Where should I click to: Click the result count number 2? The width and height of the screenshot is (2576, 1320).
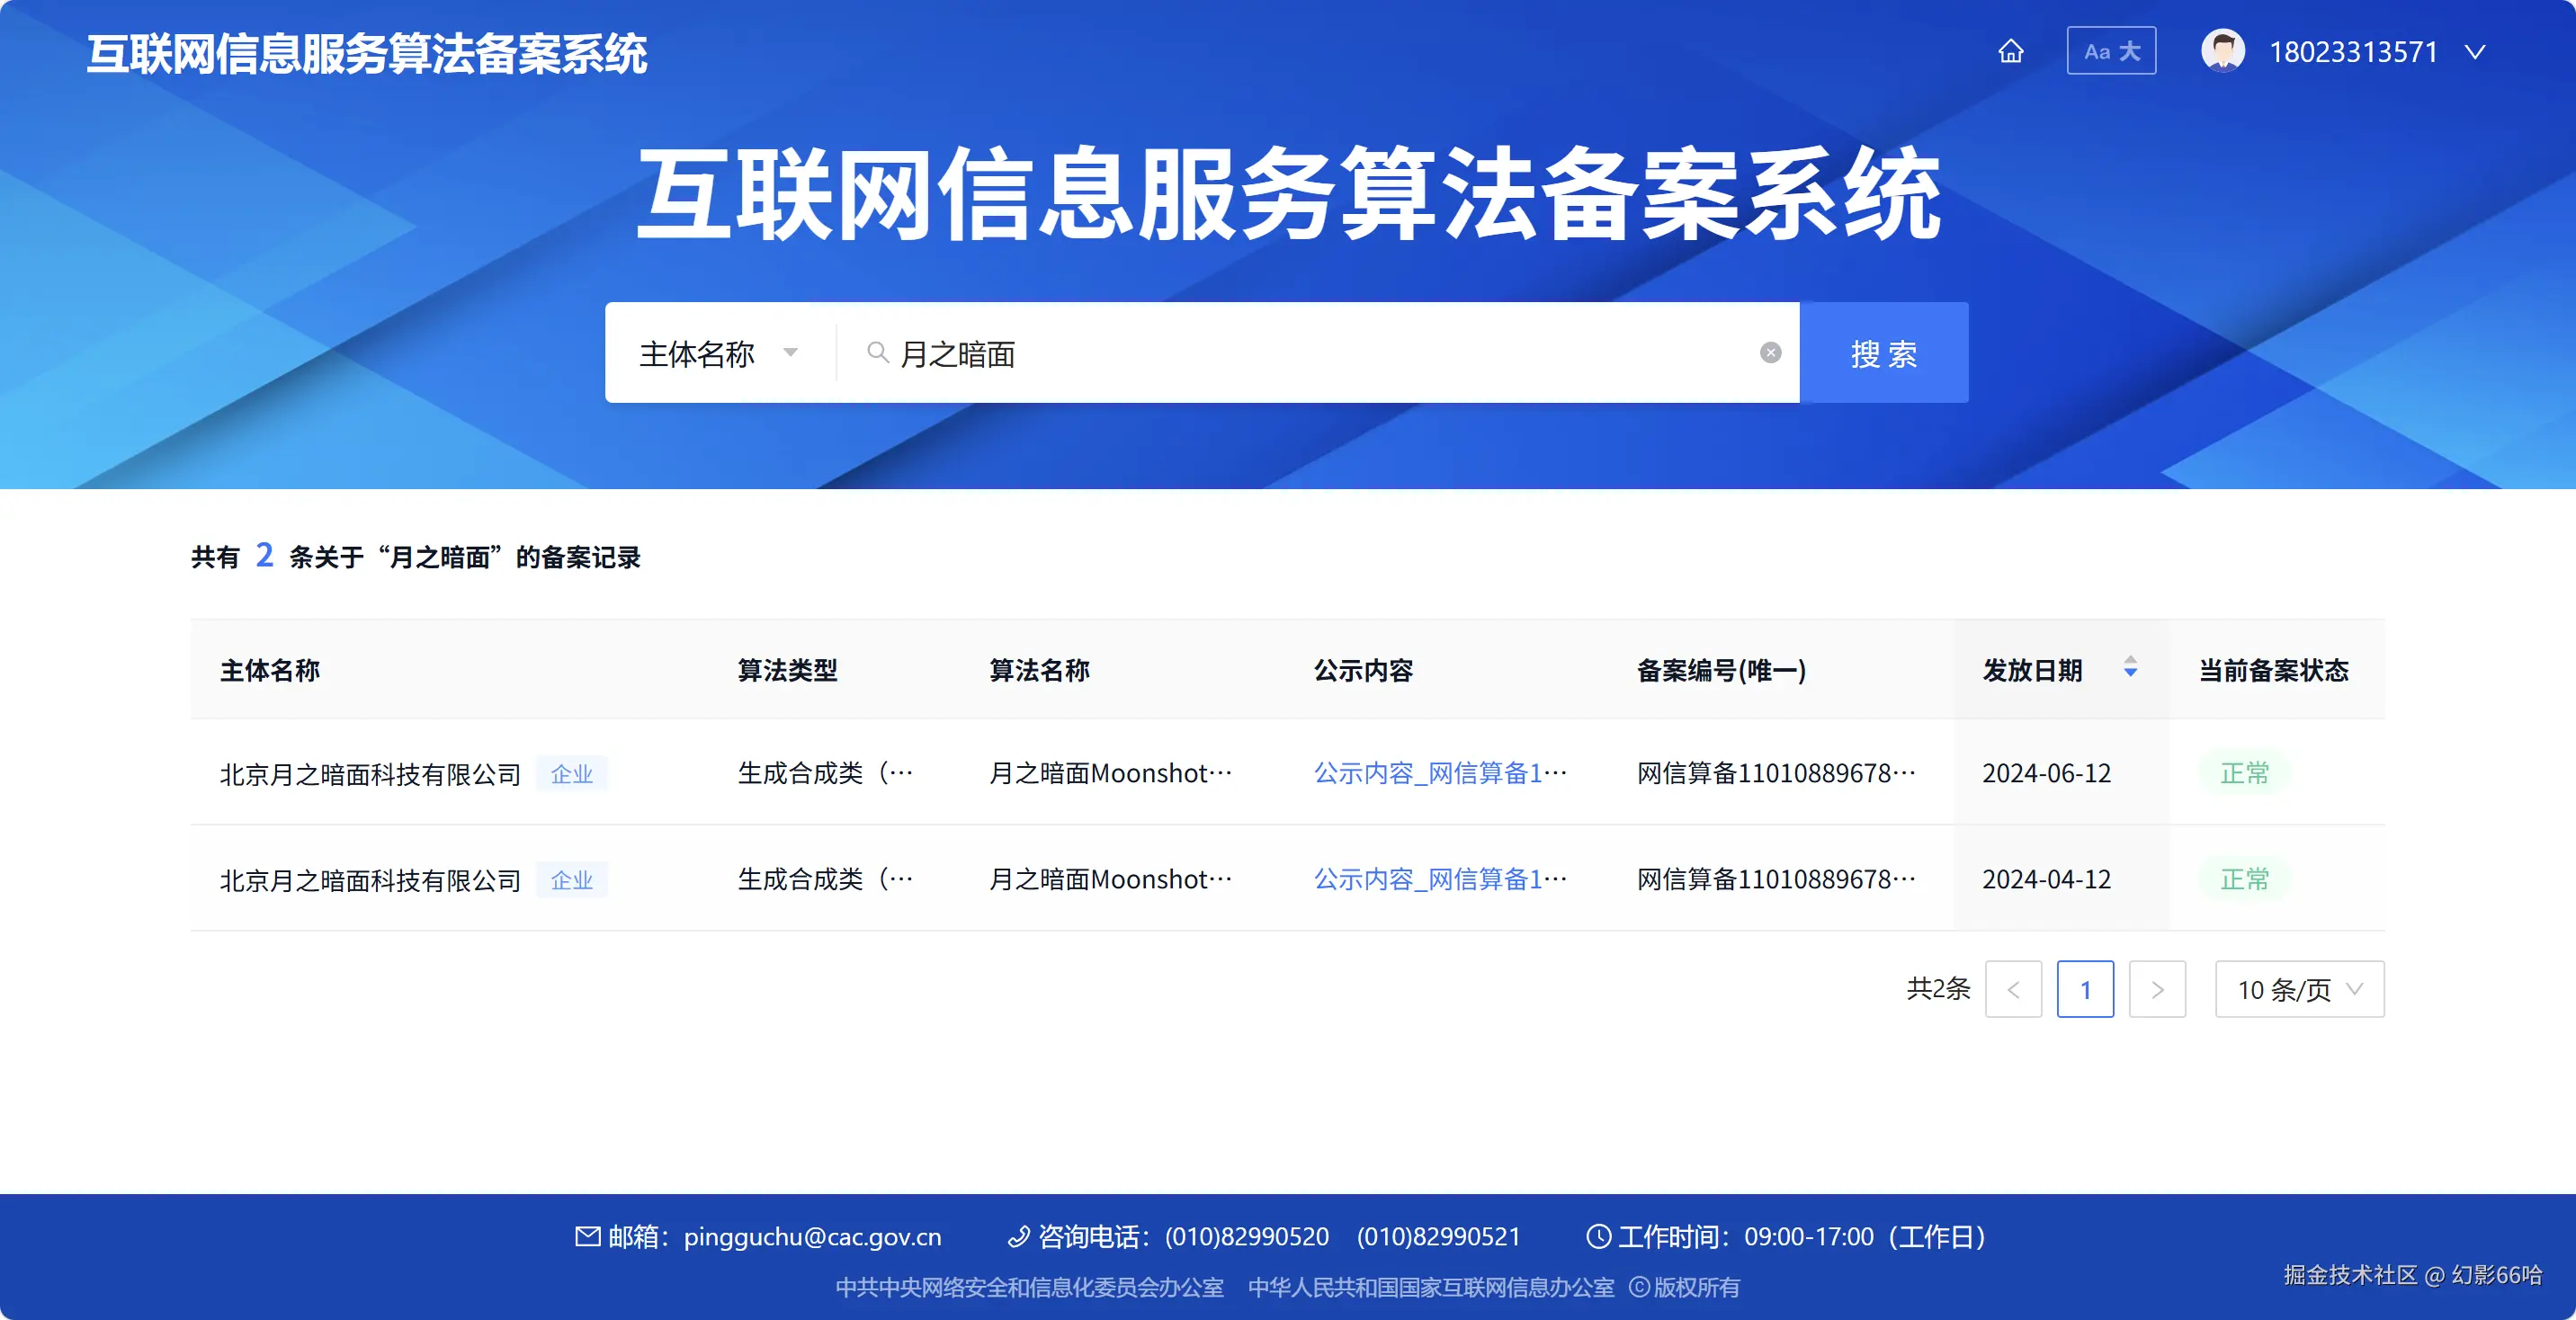point(264,555)
